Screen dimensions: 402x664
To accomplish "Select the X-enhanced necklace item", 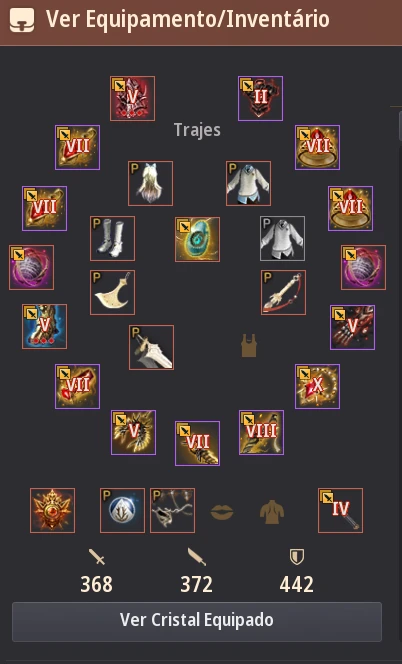I will [x=317, y=387].
